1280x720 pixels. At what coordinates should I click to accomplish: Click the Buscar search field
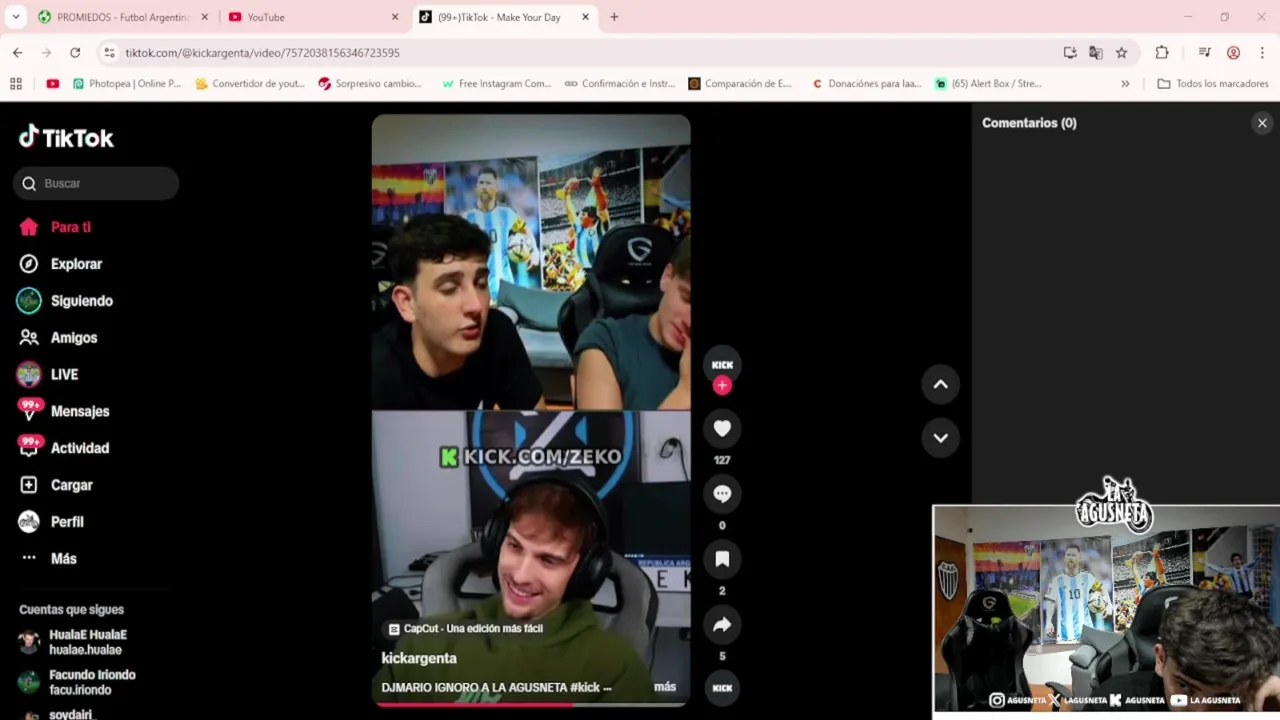pyautogui.click(x=96, y=183)
